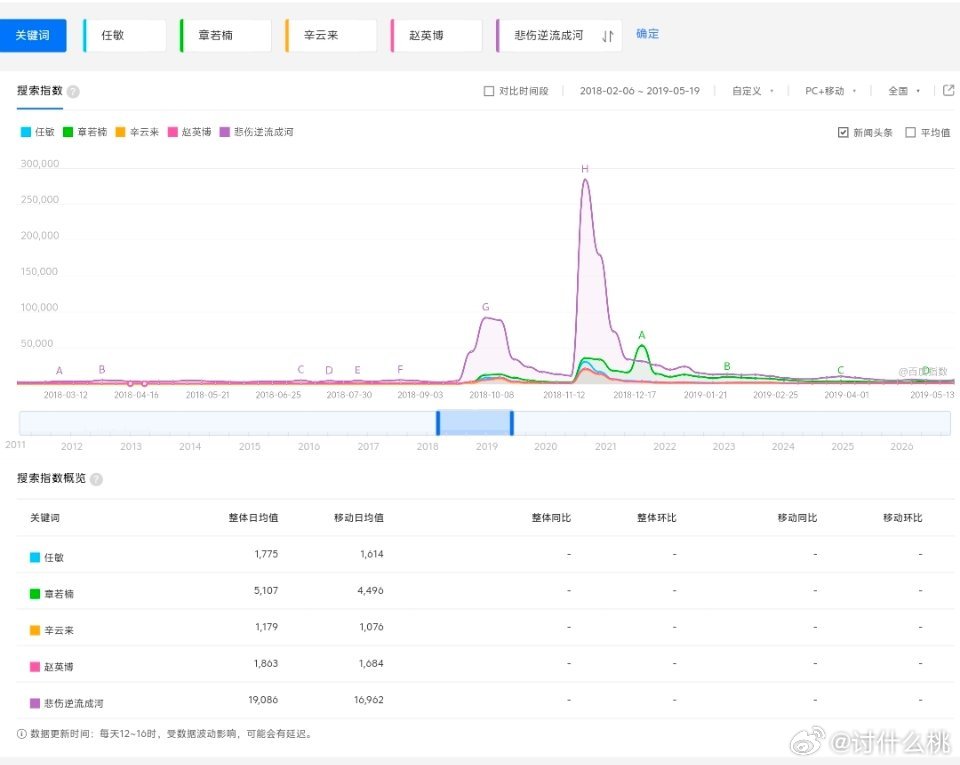Click the value 19,086 in the table
The height and width of the screenshot is (765, 960).
coord(263,700)
